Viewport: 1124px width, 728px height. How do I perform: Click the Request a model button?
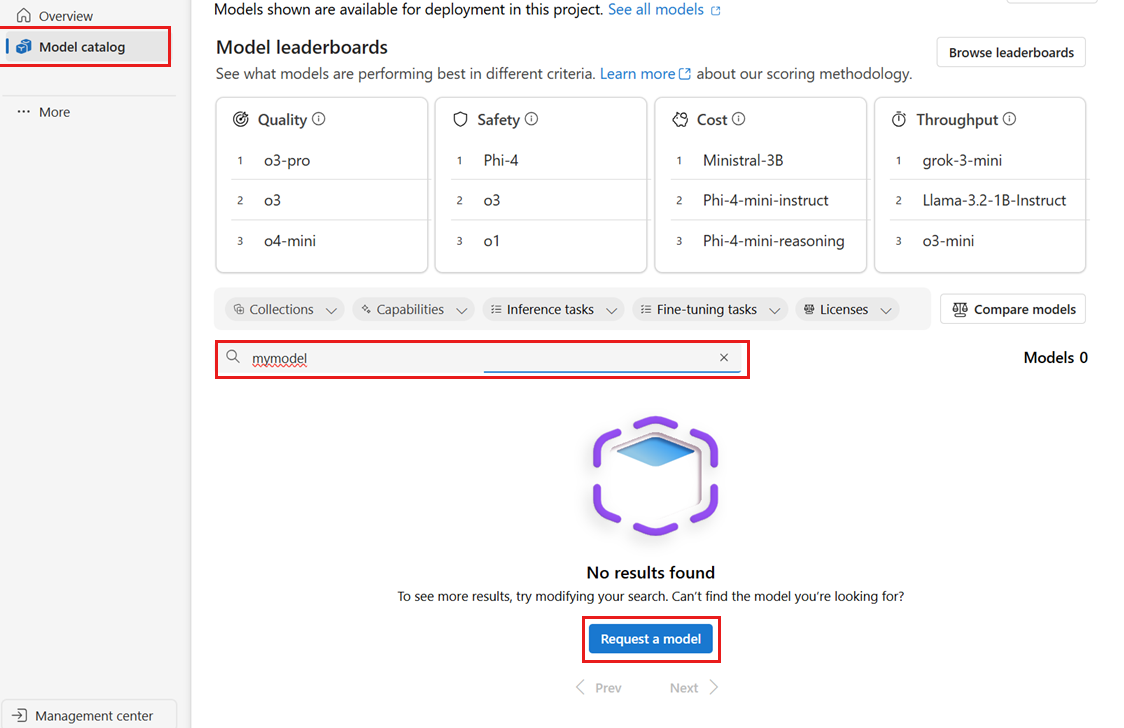(651, 639)
